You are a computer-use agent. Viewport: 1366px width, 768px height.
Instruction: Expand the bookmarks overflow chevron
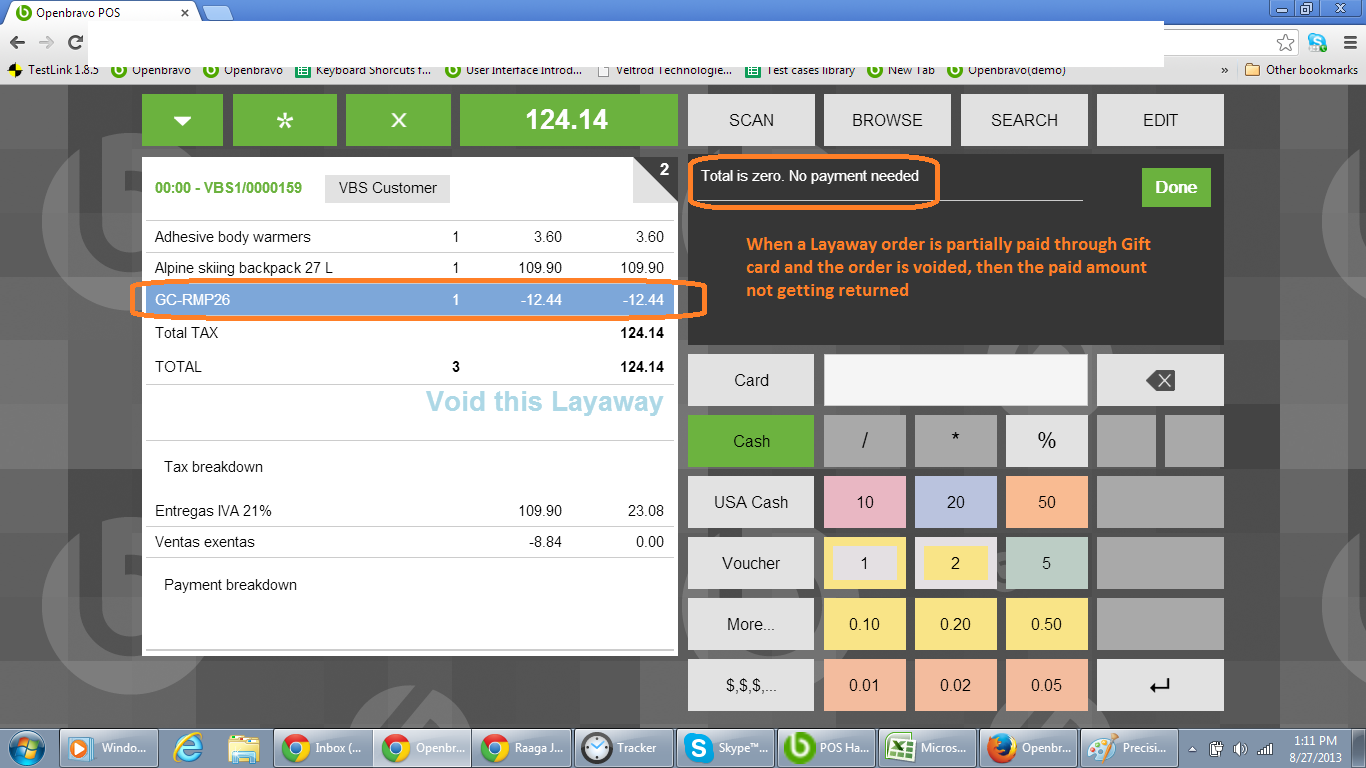point(1225,70)
